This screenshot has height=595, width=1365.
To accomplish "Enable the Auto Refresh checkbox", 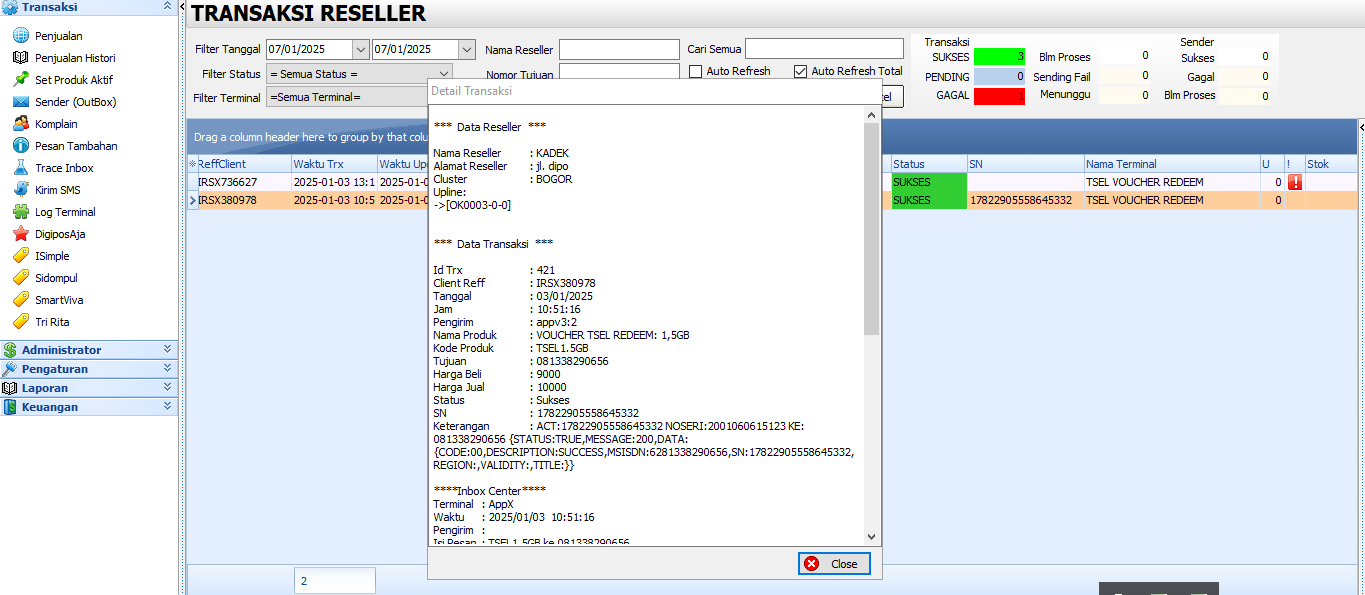I will point(694,69).
